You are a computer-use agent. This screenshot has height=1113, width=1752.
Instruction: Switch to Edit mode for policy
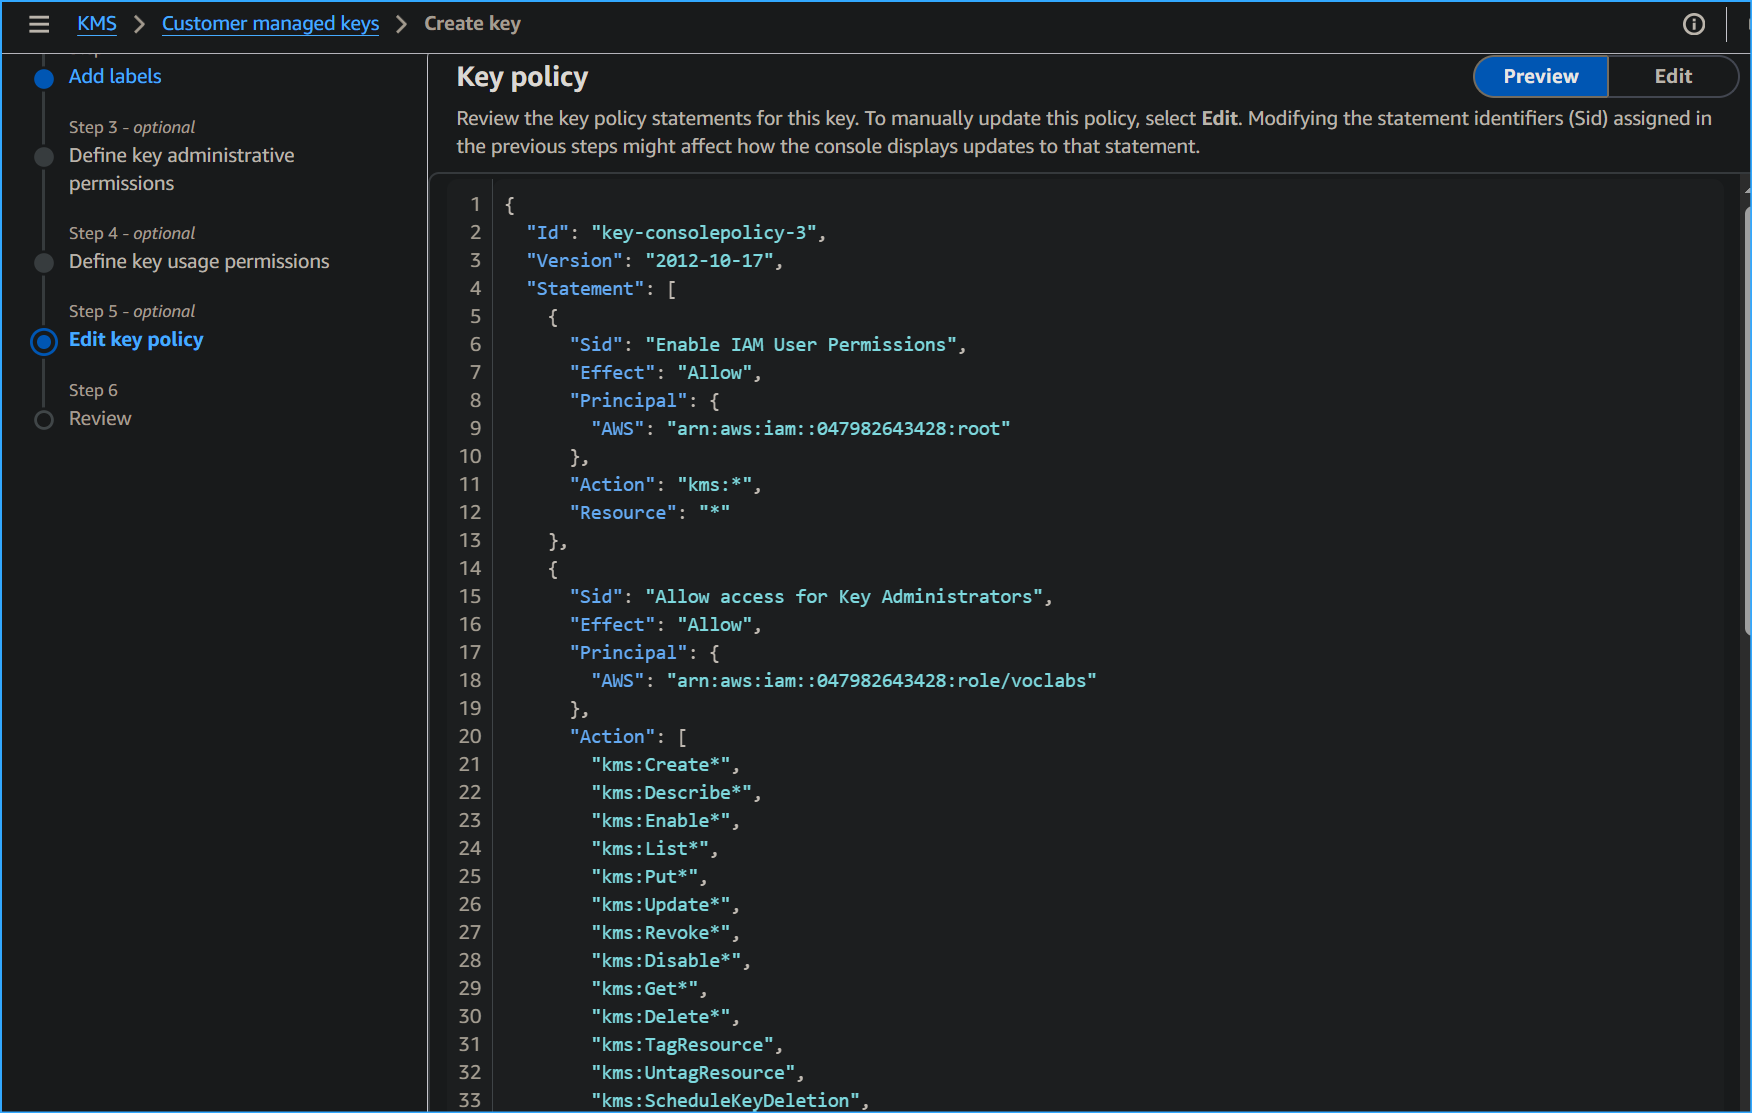[1672, 76]
